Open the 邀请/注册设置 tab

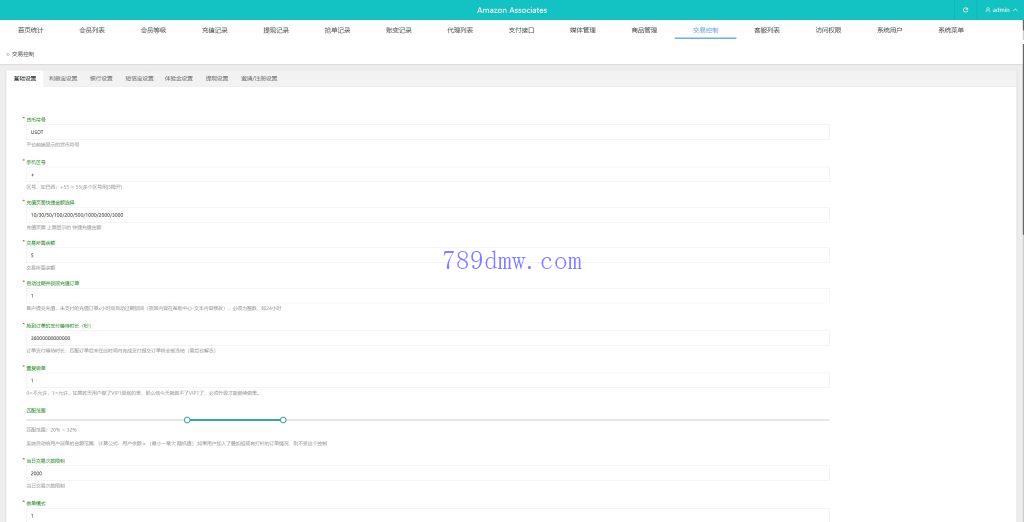click(x=259, y=78)
